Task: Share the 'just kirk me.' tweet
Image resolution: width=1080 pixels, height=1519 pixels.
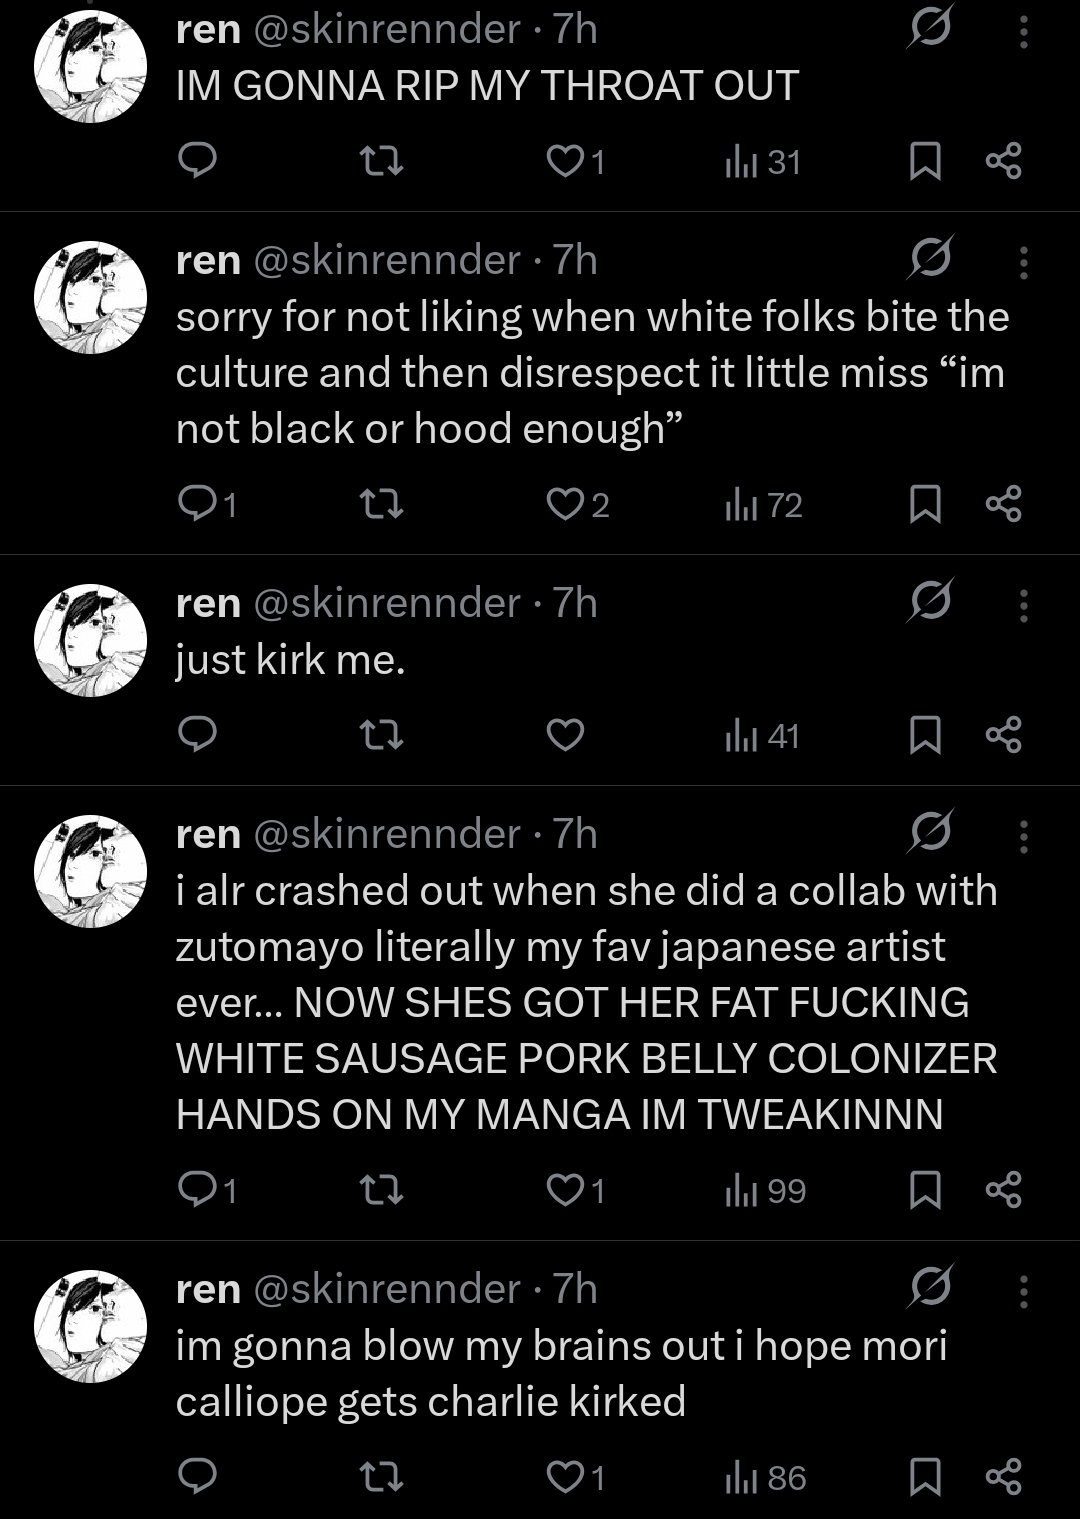Action: pos(1003,736)
